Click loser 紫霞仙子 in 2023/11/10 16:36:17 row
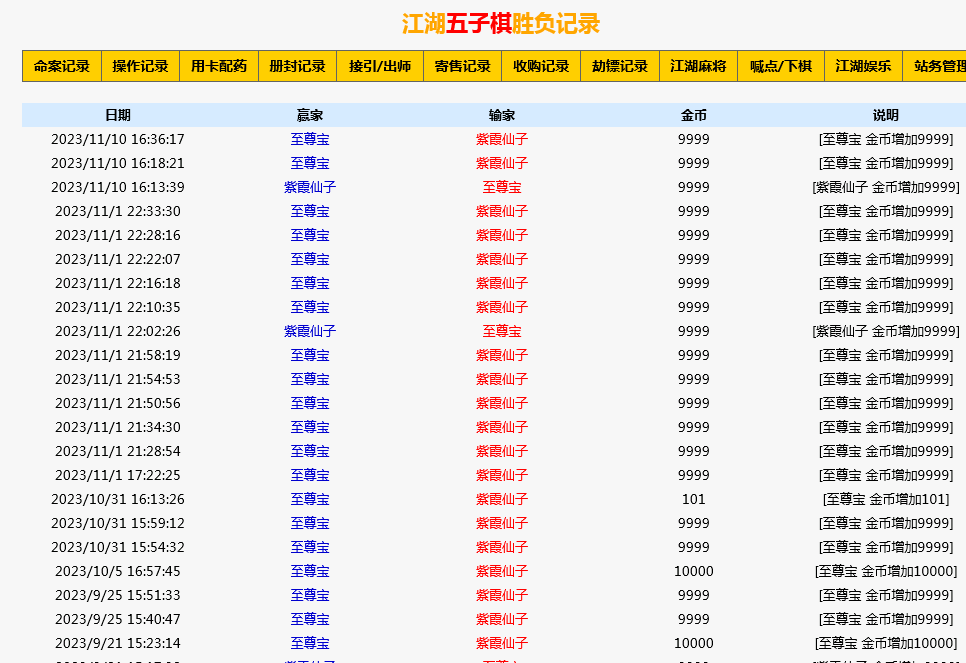Viewport: 966px width, 663px height. [501, 139]
